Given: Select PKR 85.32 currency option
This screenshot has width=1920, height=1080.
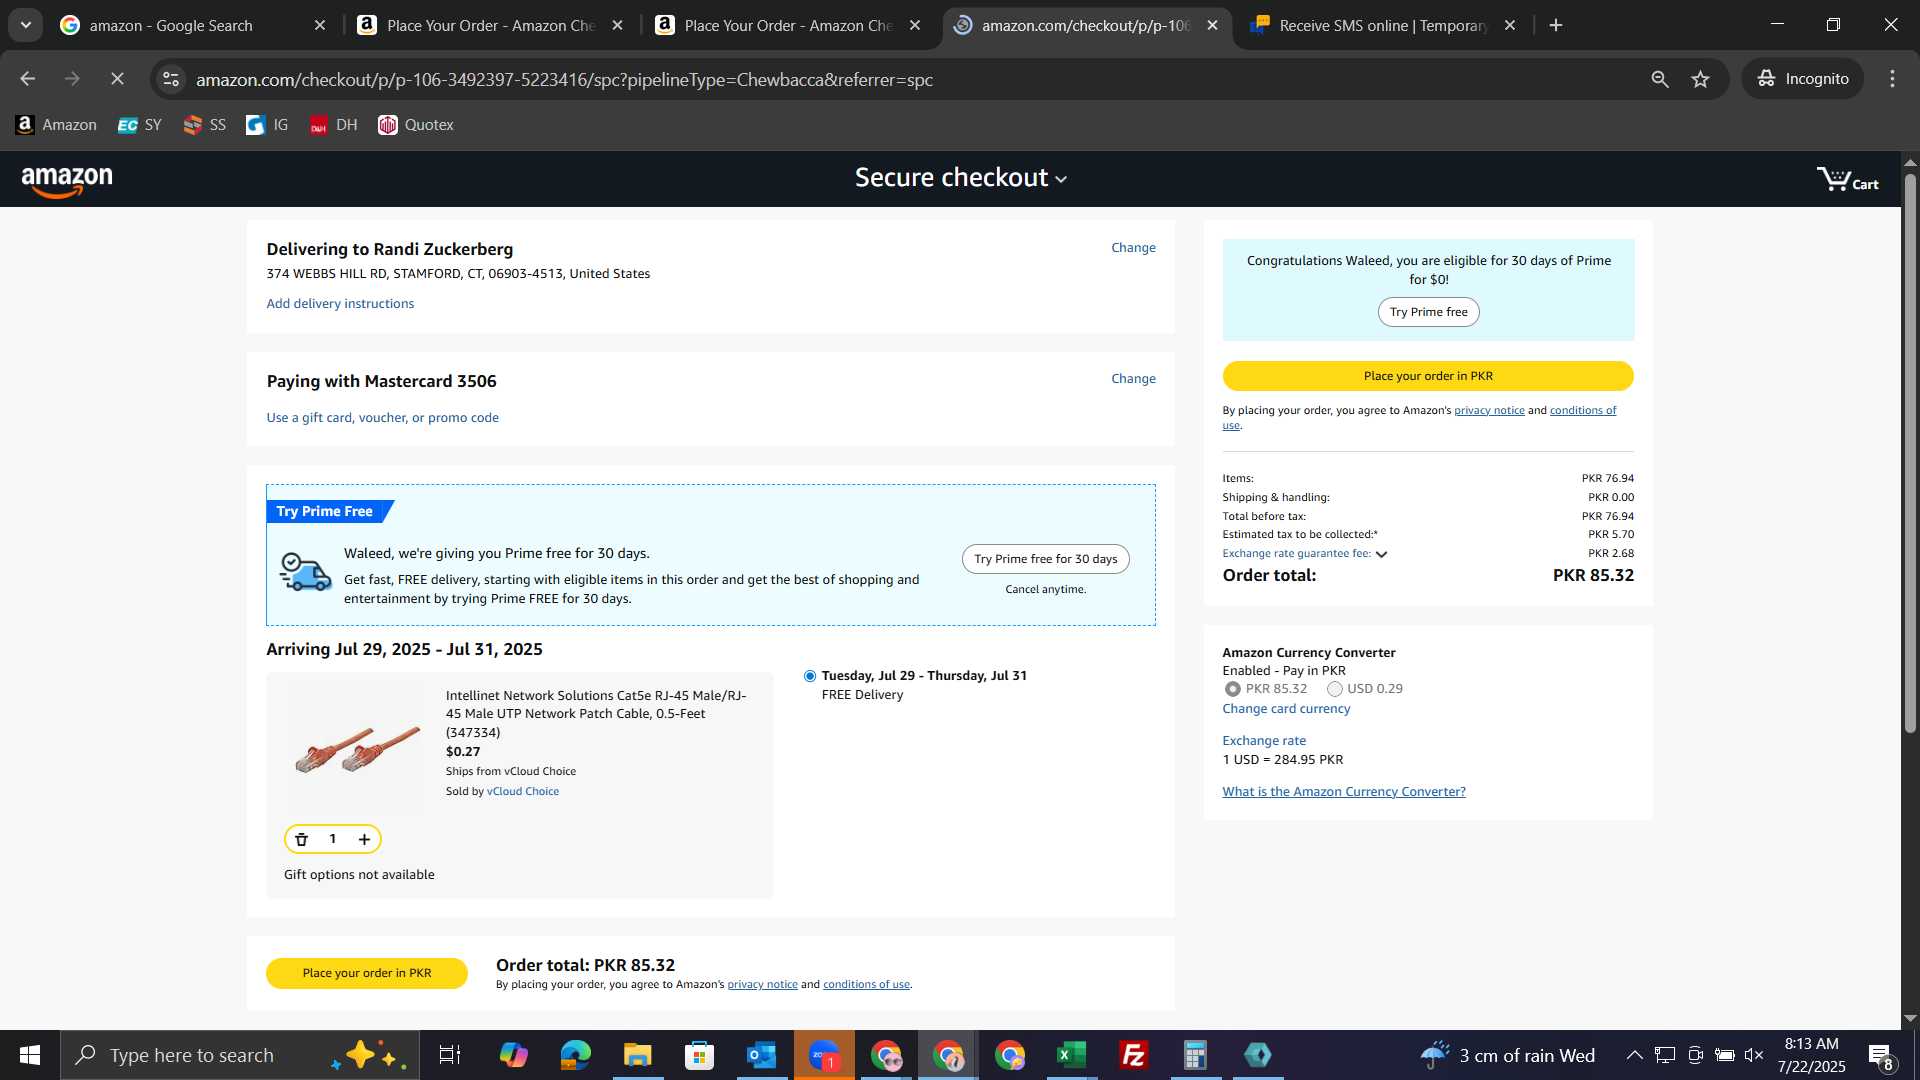Looking at the screenshot, I should pos(1233,689).
